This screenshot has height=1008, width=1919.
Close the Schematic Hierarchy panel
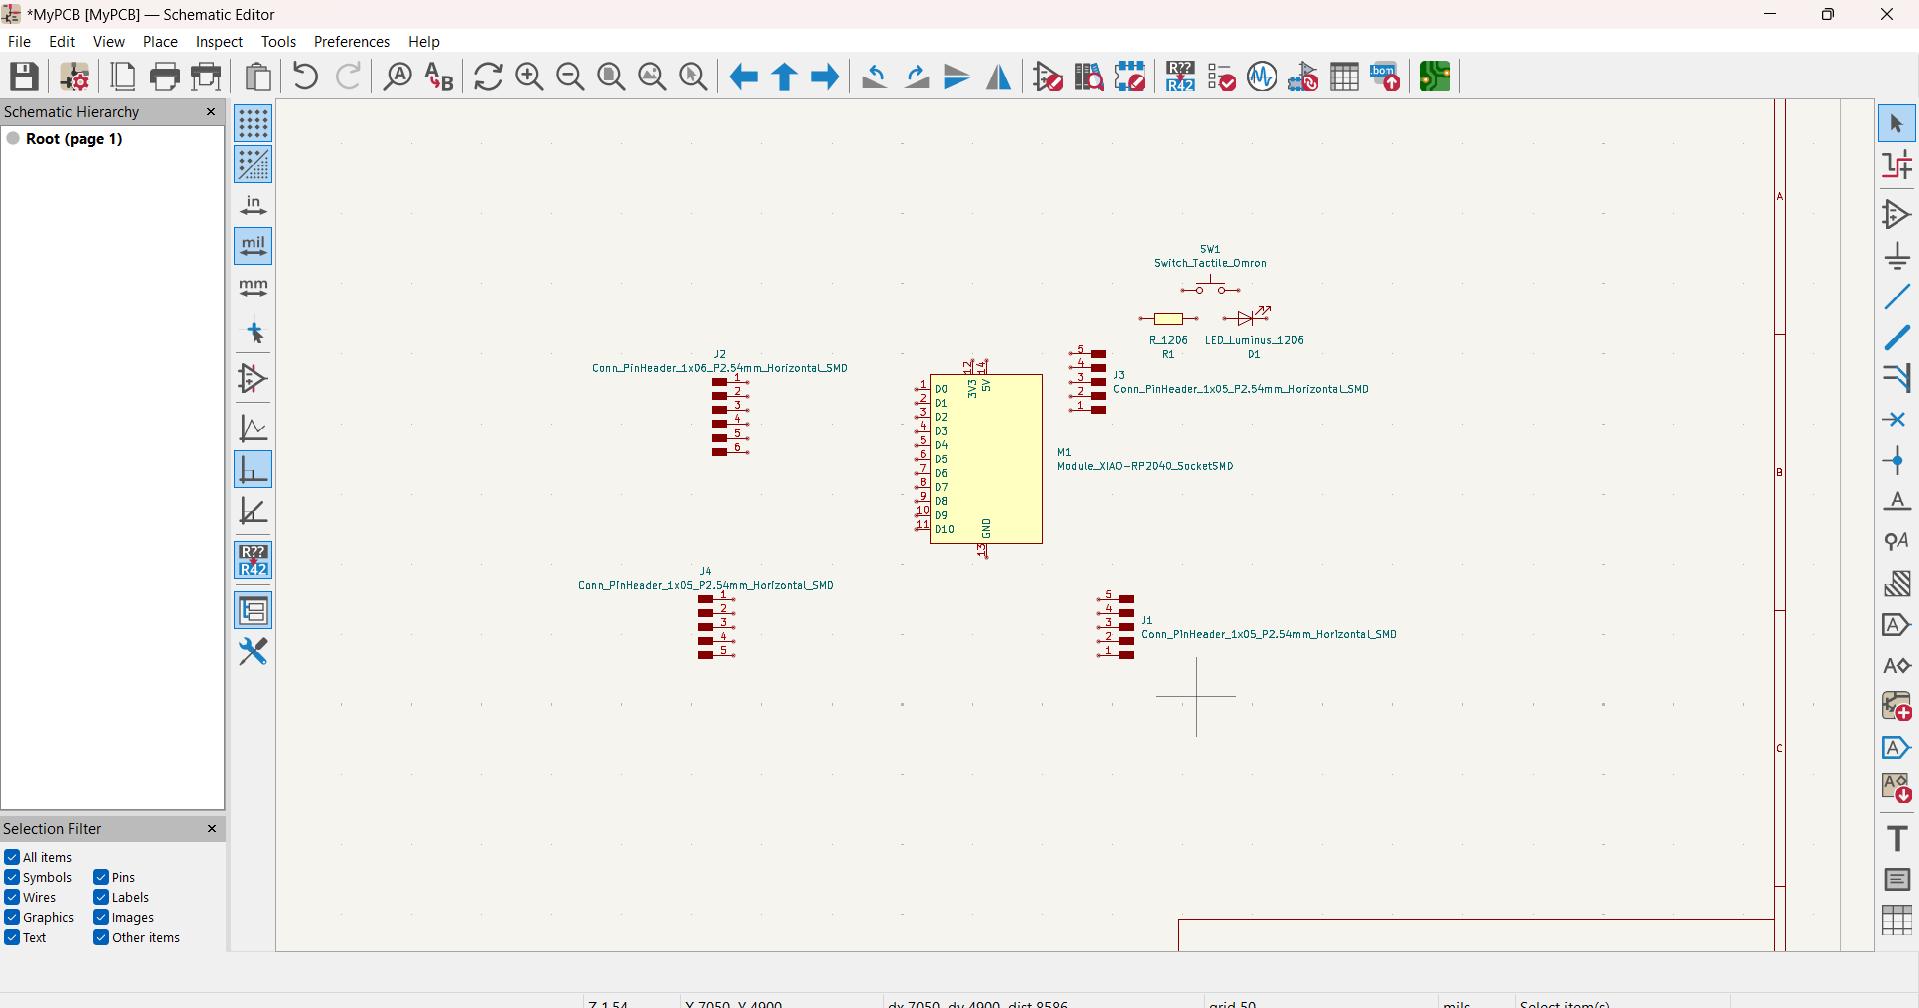coord(211,111)
